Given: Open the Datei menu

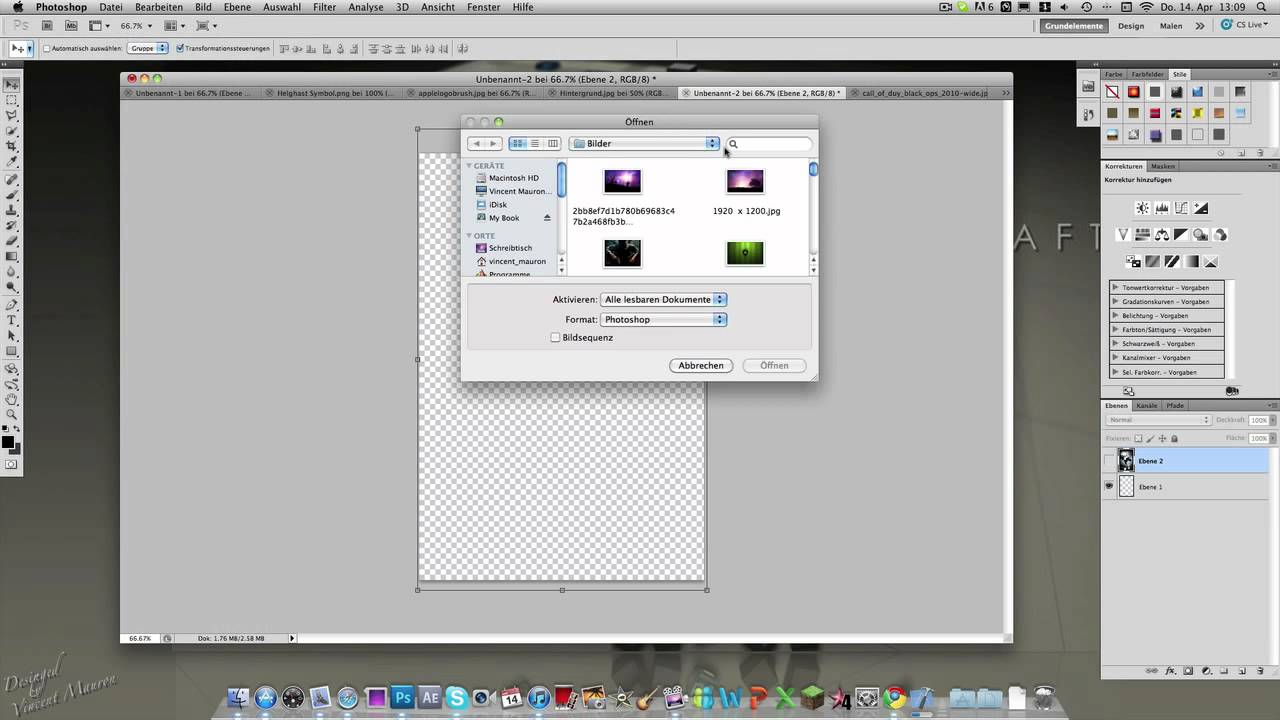Looking at the screenshot, I should click(111, 7).
